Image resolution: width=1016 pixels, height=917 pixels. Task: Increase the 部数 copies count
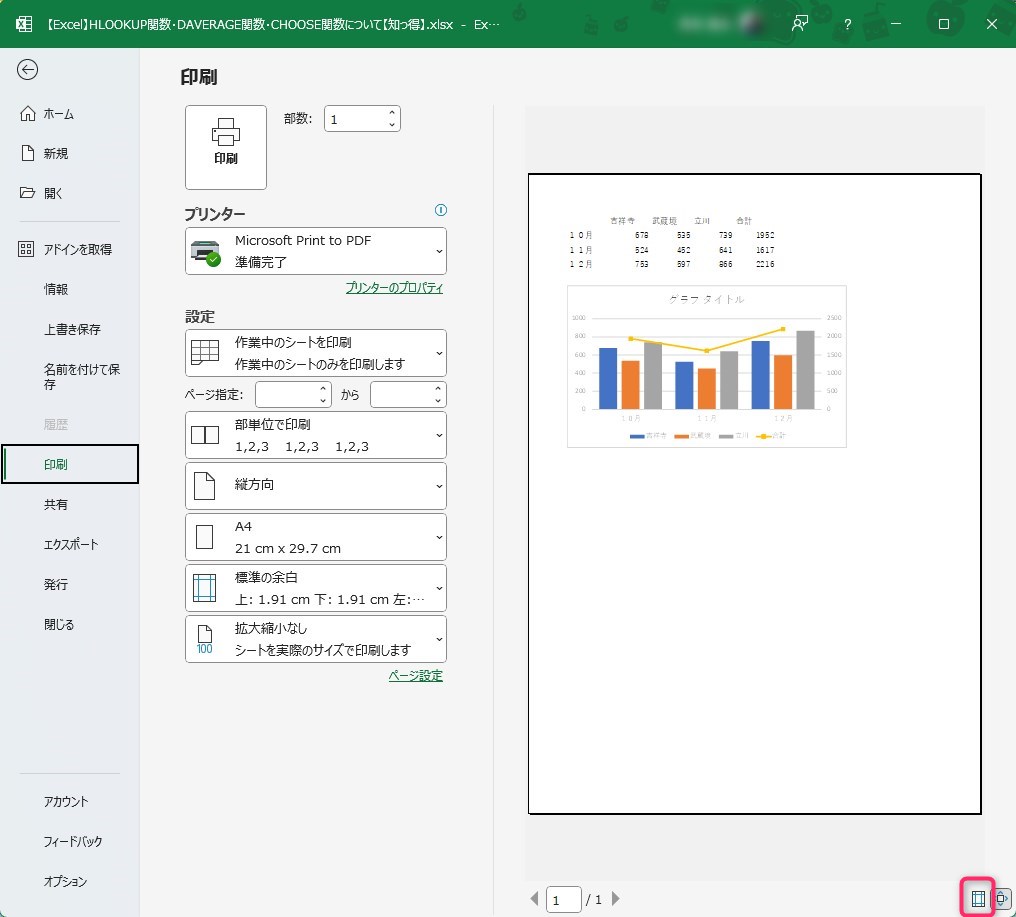[392, 113]
